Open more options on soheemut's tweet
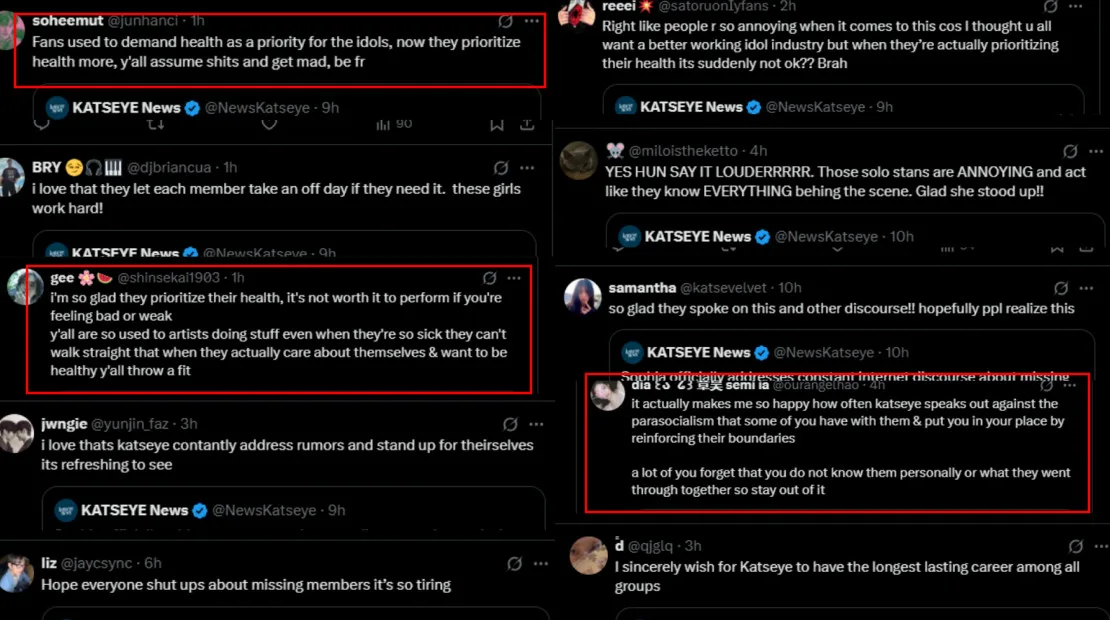The width and height of the screenshot is (1110, 620). (532, 21)
